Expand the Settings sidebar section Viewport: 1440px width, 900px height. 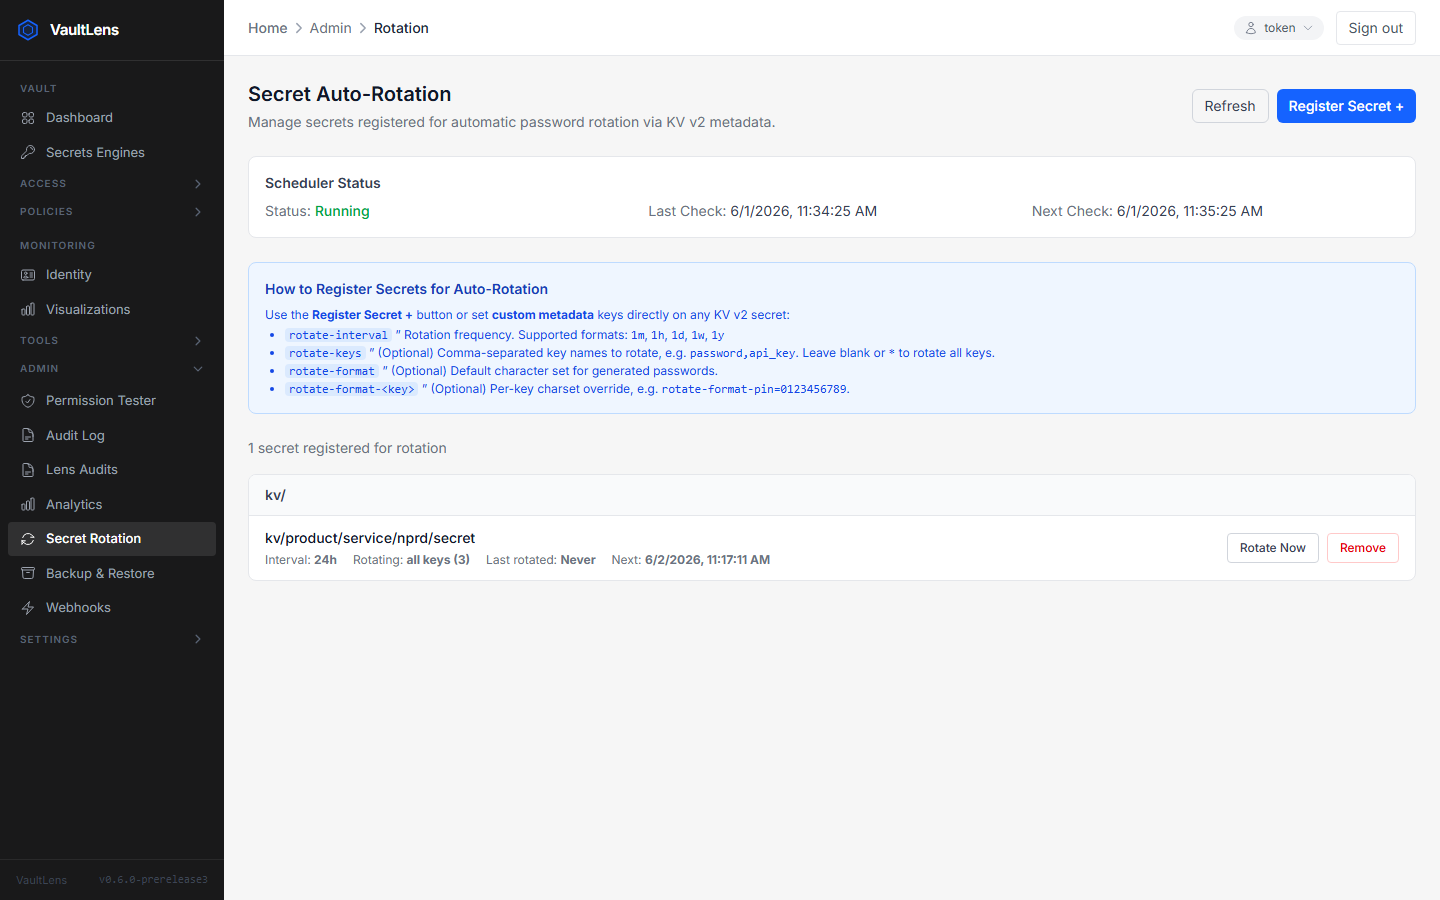112,640
